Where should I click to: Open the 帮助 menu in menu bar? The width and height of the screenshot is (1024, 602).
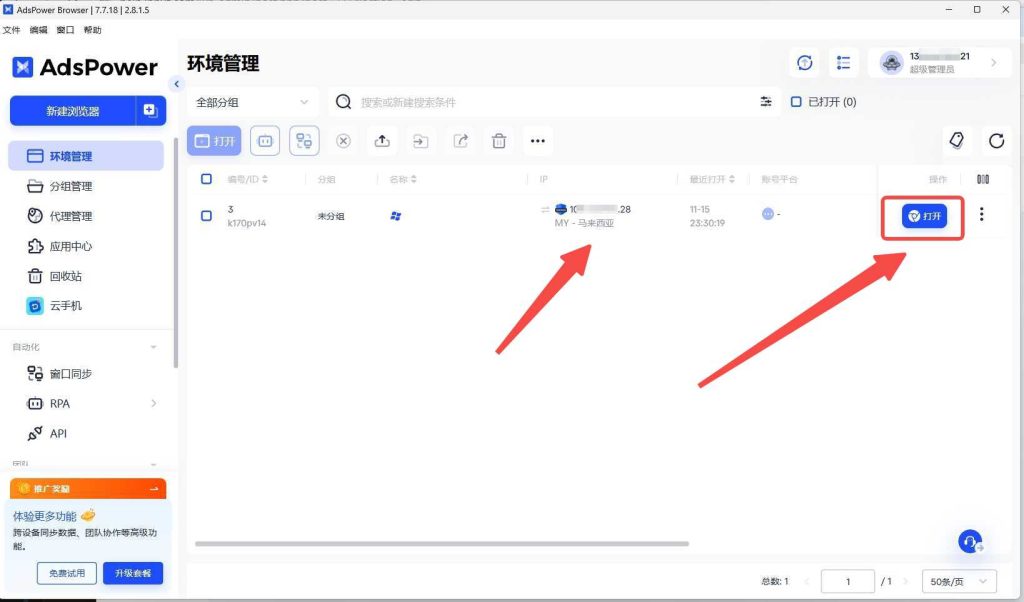point(93,31)
